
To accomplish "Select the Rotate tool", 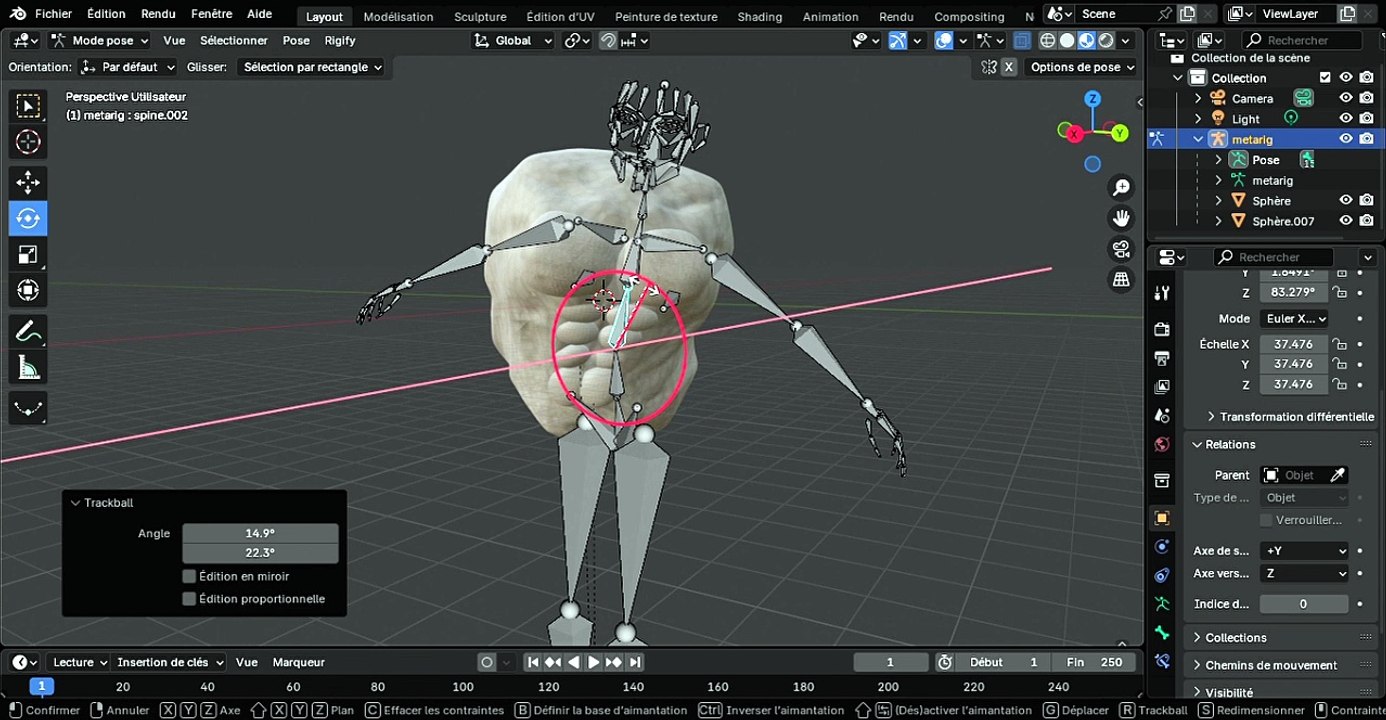I will tap(28, 218).
